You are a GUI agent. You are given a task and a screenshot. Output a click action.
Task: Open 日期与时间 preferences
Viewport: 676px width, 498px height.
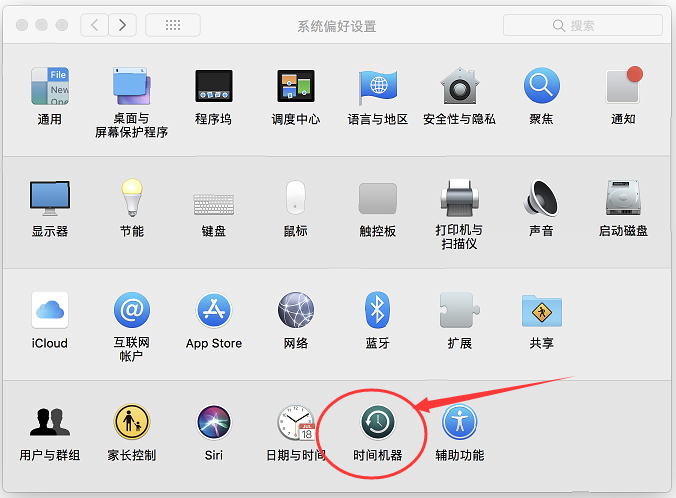(x=296, y=423)
